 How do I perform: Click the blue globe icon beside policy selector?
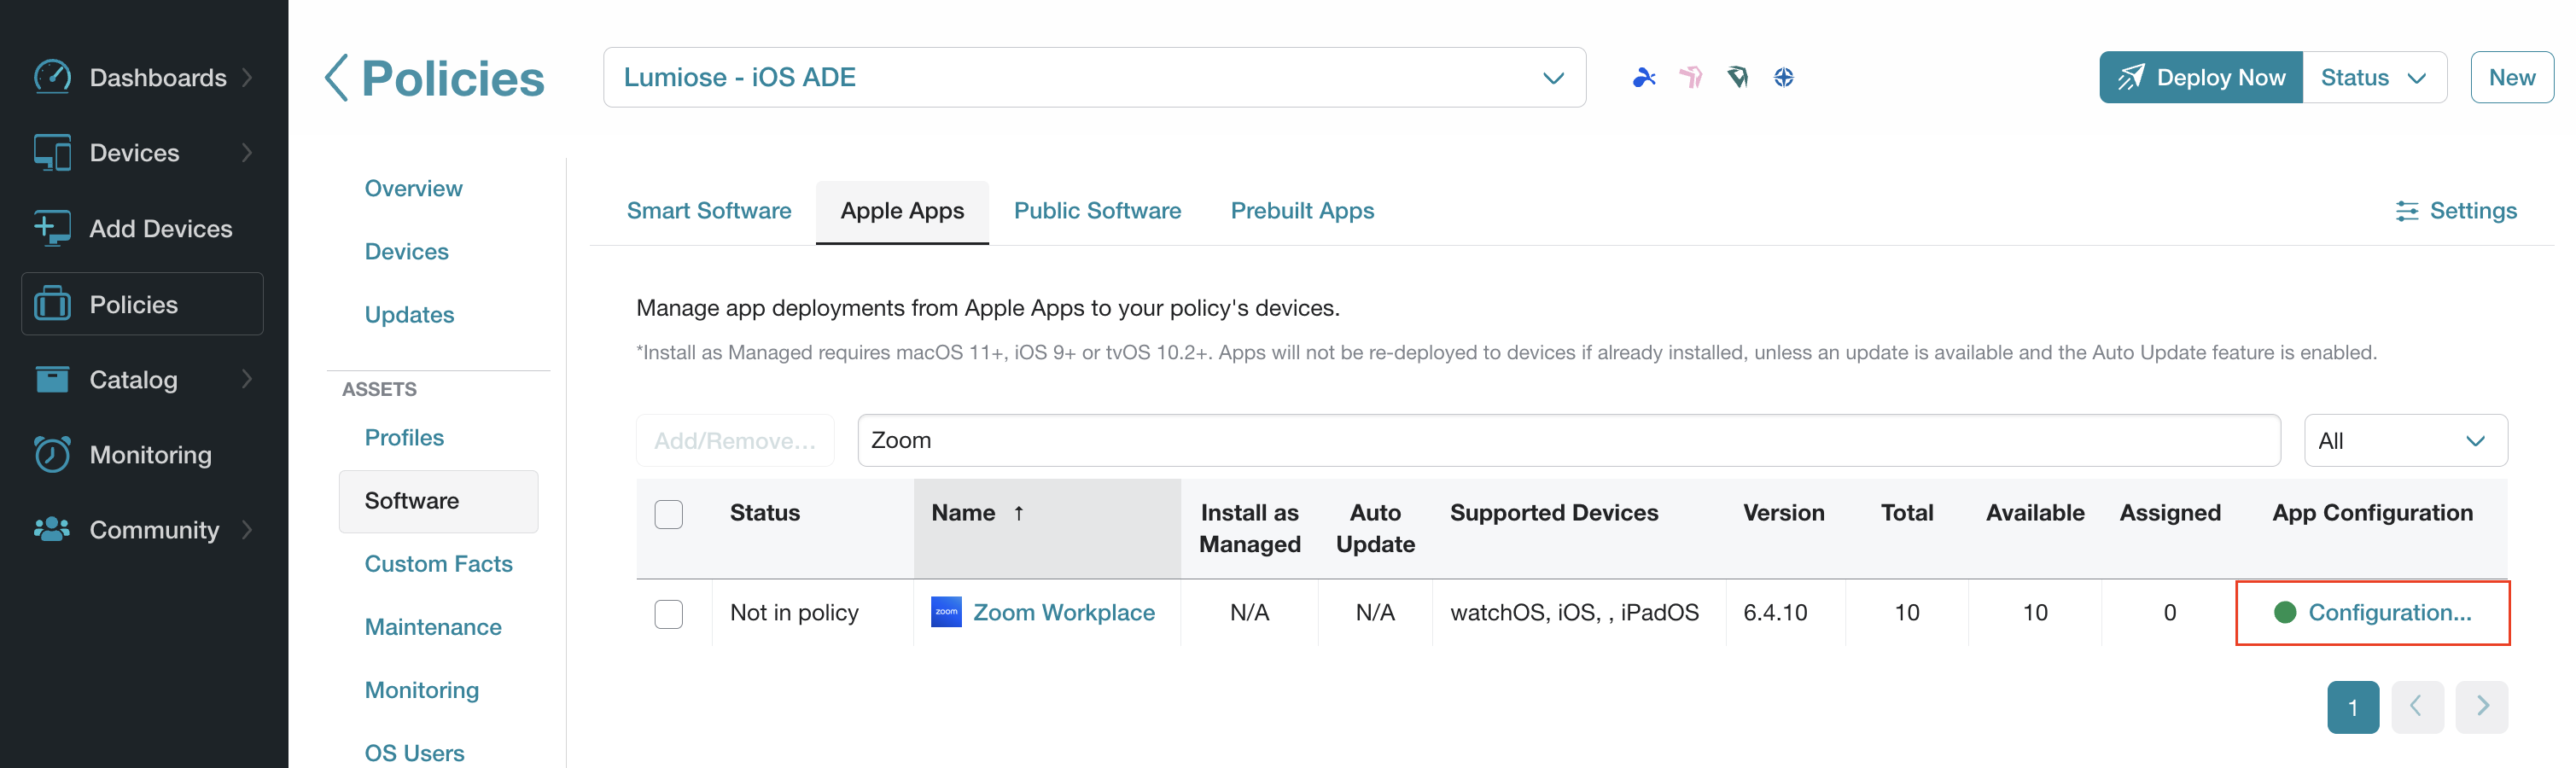pyautogui.click(x=1784, y=77)
